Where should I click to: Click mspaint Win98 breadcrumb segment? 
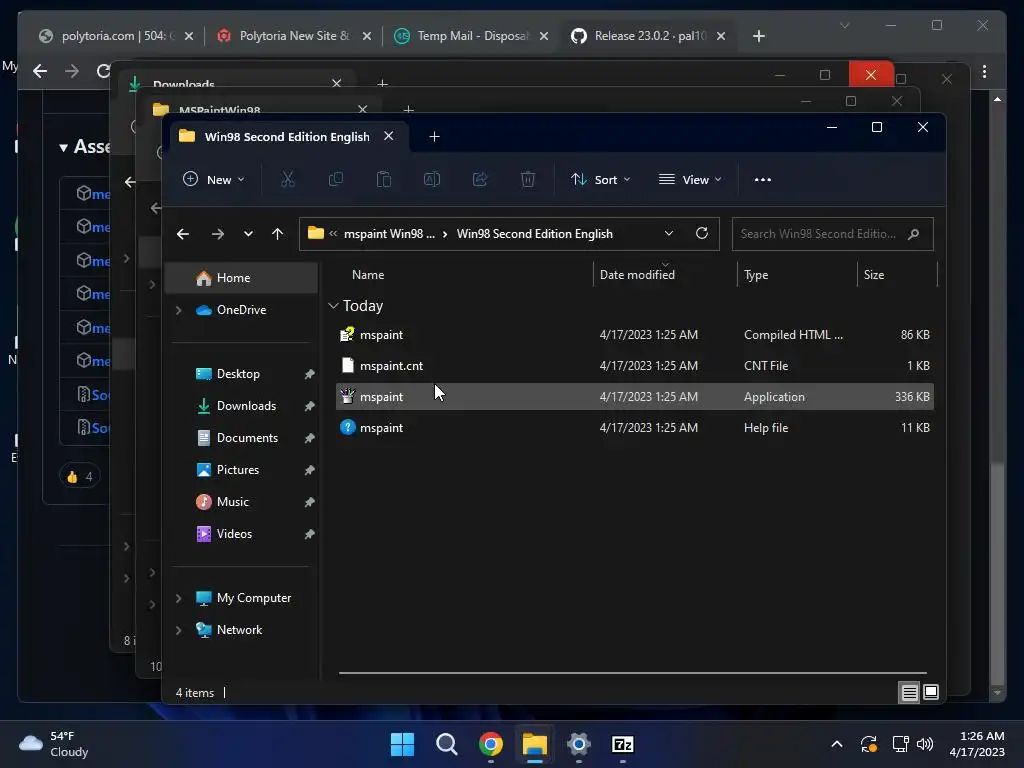389,234
